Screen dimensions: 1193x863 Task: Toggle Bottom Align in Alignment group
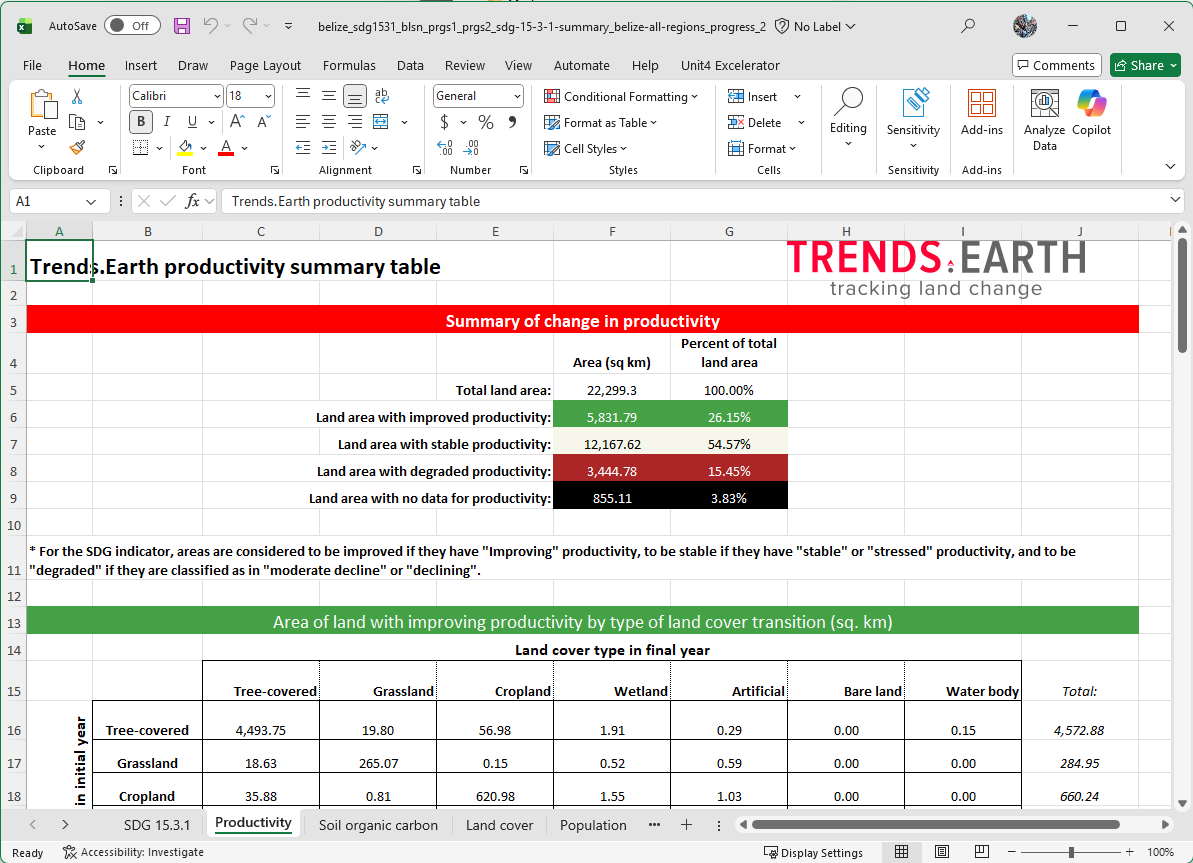tap(355, 96)
